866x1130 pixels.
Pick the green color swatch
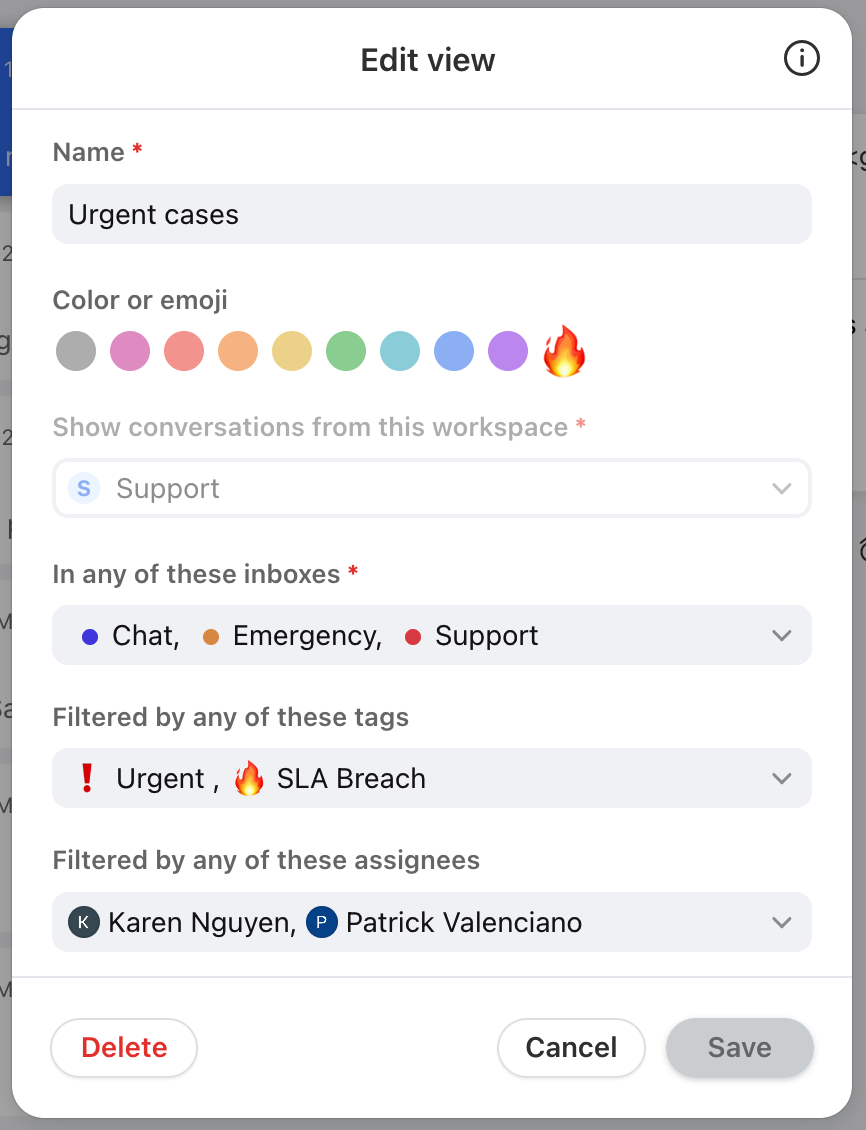(x=346, y=351)
